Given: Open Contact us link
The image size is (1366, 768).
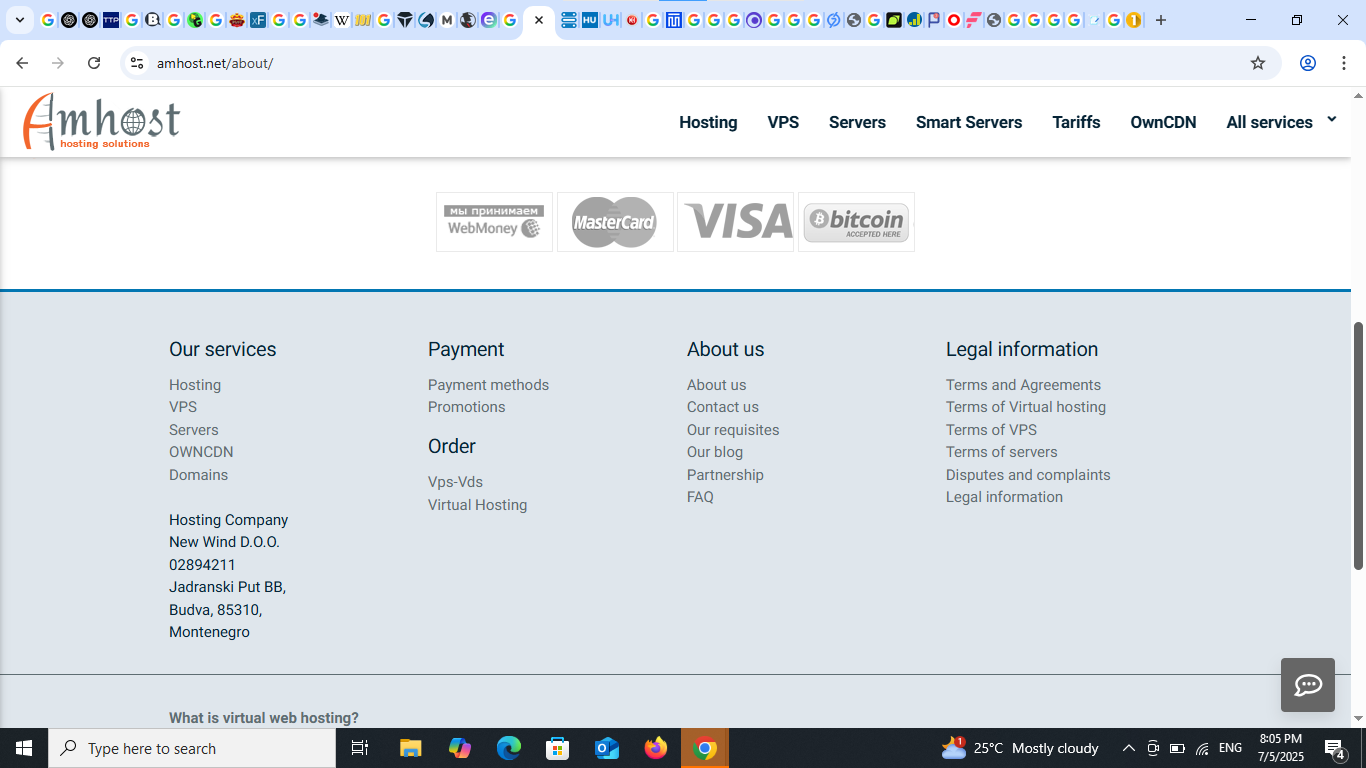Looking at the screenshot, I should (722, 407).
